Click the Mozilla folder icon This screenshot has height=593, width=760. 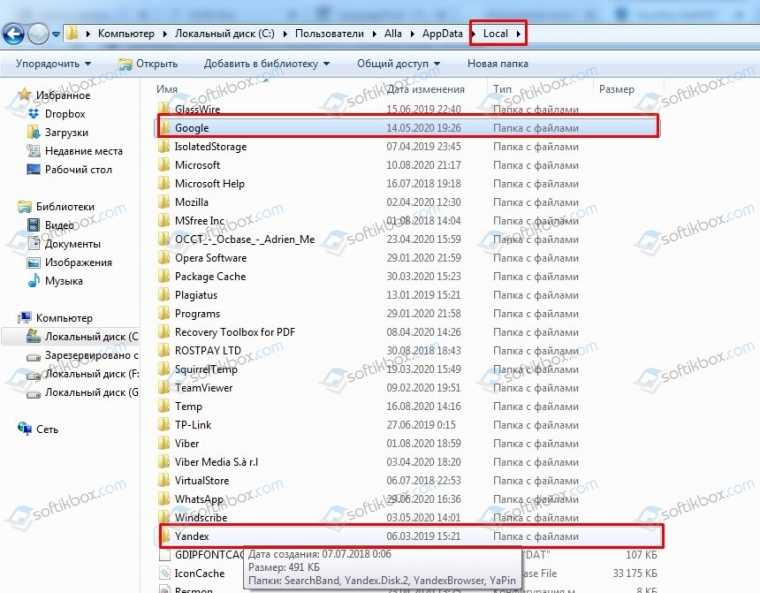164,202
